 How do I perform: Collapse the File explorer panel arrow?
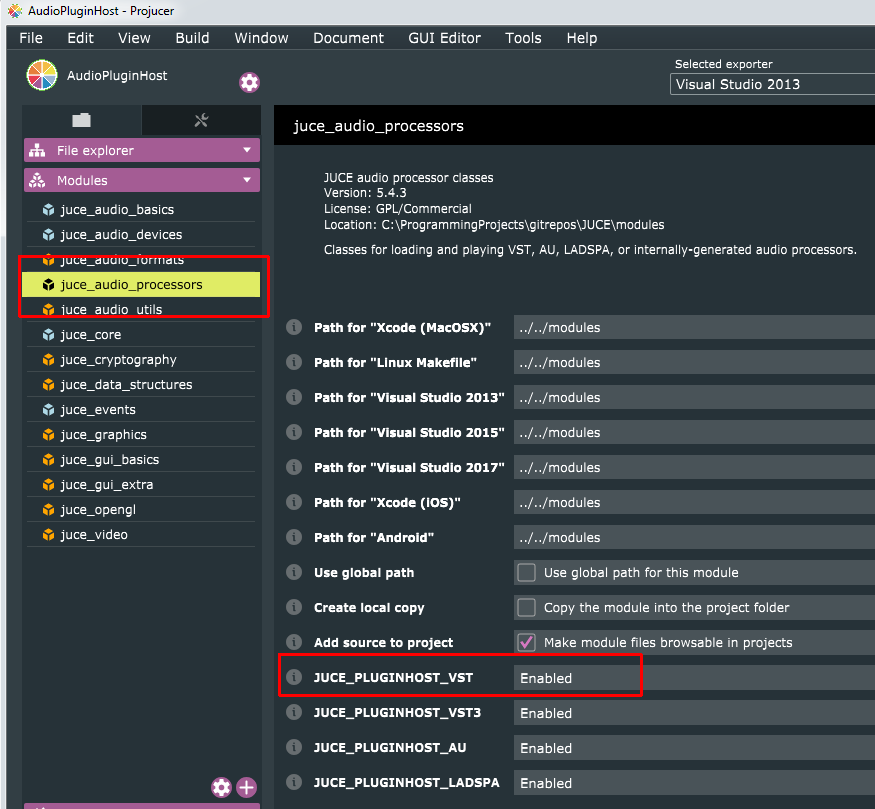[247, 150]
